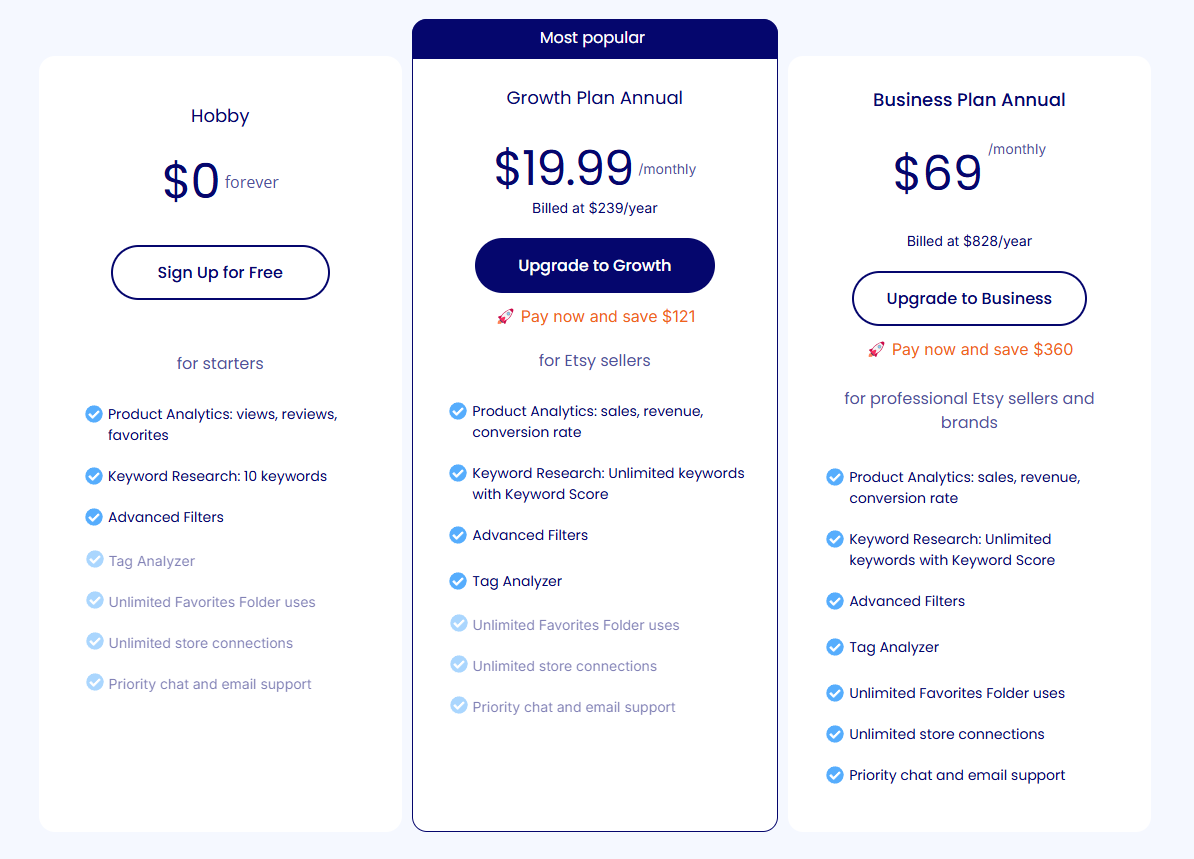Screen dimensions: 1194x859
Task: Toggle the greyed Tag Analyzer check in Hobby plan
Action: coord(93,560)
